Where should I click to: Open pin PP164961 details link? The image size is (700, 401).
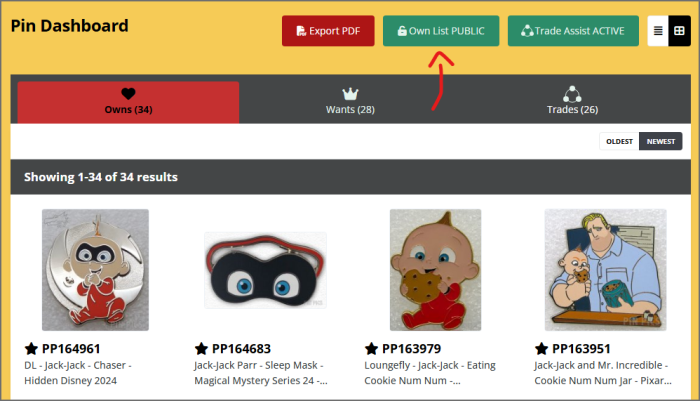tap(71, 349)
